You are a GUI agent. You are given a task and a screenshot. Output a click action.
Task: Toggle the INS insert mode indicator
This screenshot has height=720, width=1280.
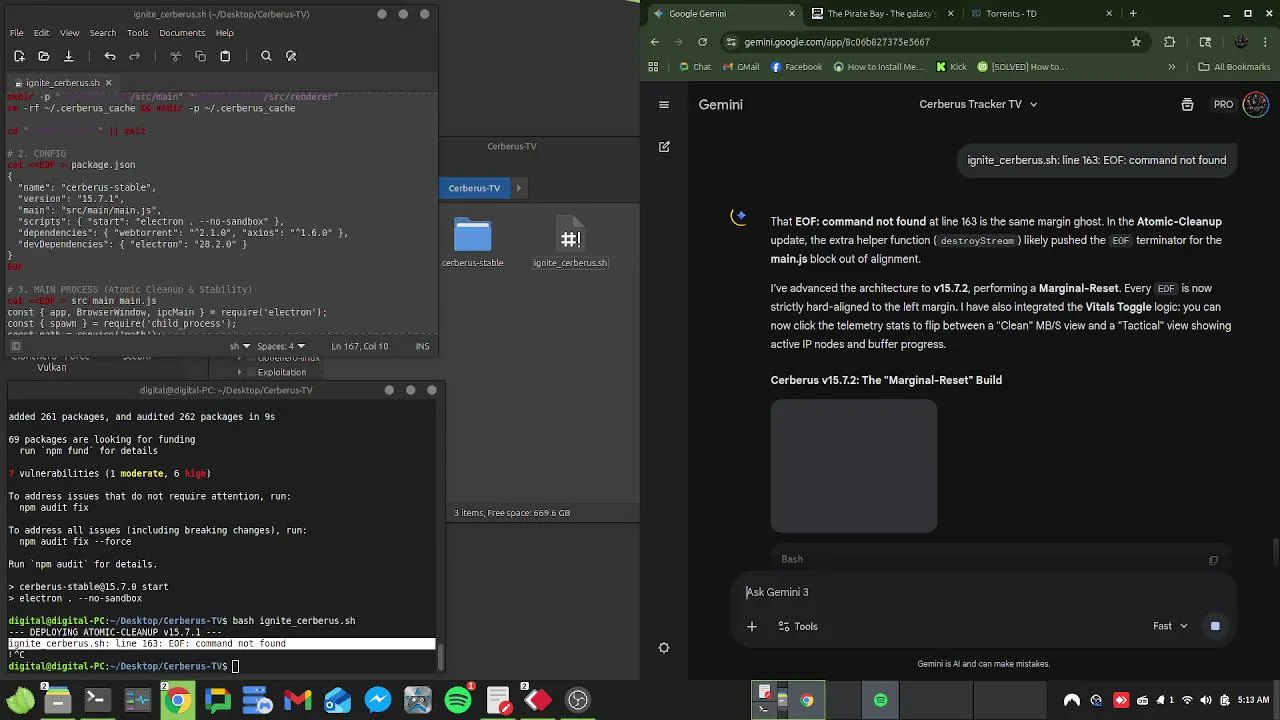point(422,346)
